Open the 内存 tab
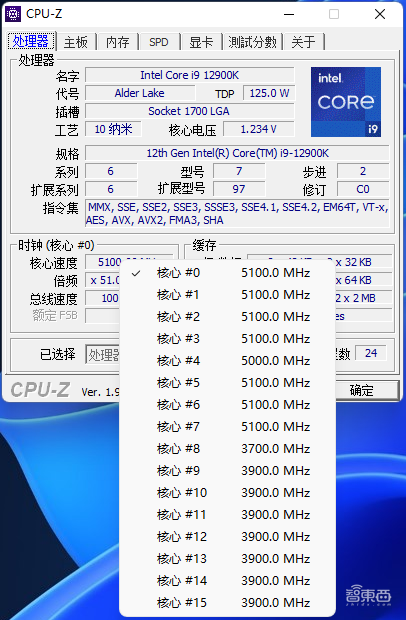This screenshot has height=620, width=406. coord(118,42)
